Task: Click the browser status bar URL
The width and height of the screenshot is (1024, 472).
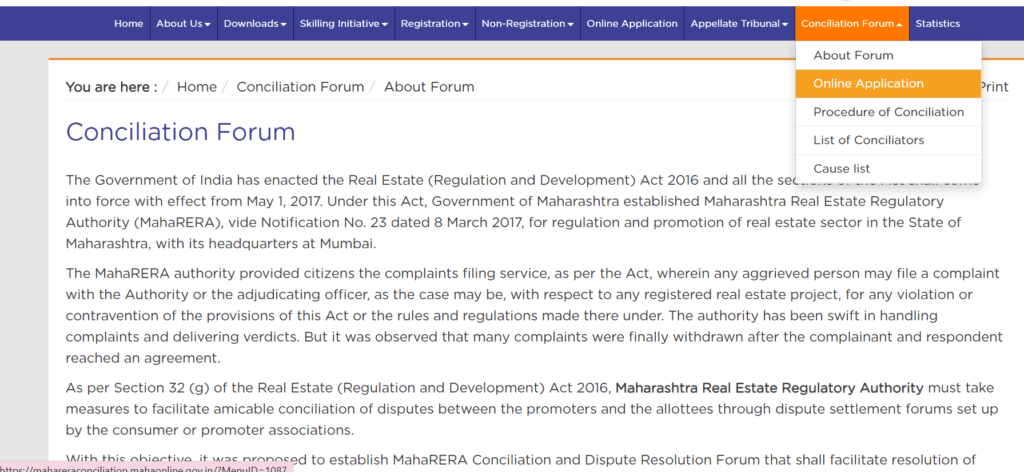Action: click(144, 469)
